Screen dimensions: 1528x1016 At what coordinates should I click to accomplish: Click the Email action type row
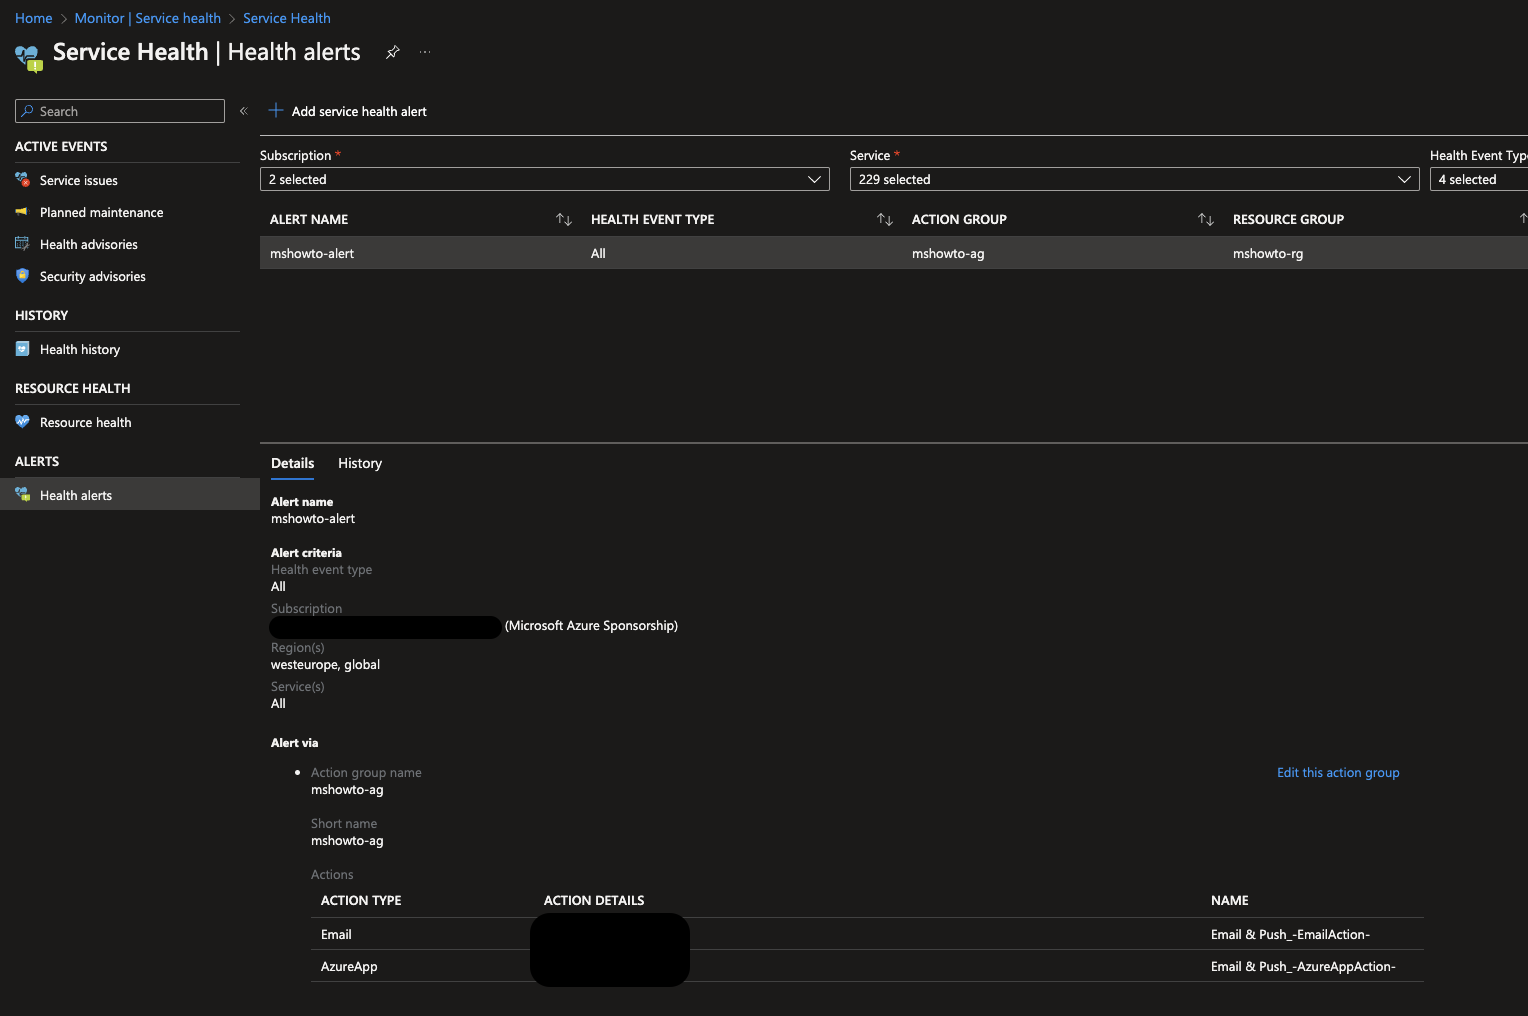pyautogui.click(x=867, y=934)
